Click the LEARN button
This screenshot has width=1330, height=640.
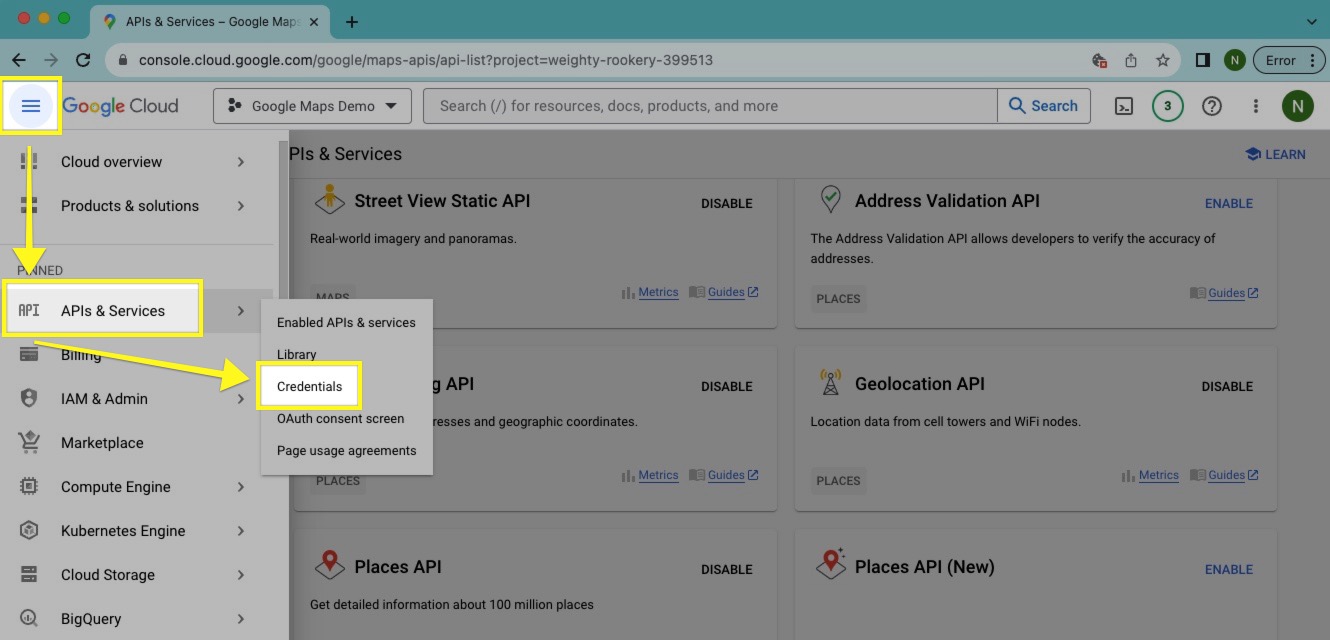[x=1275, y=154]
